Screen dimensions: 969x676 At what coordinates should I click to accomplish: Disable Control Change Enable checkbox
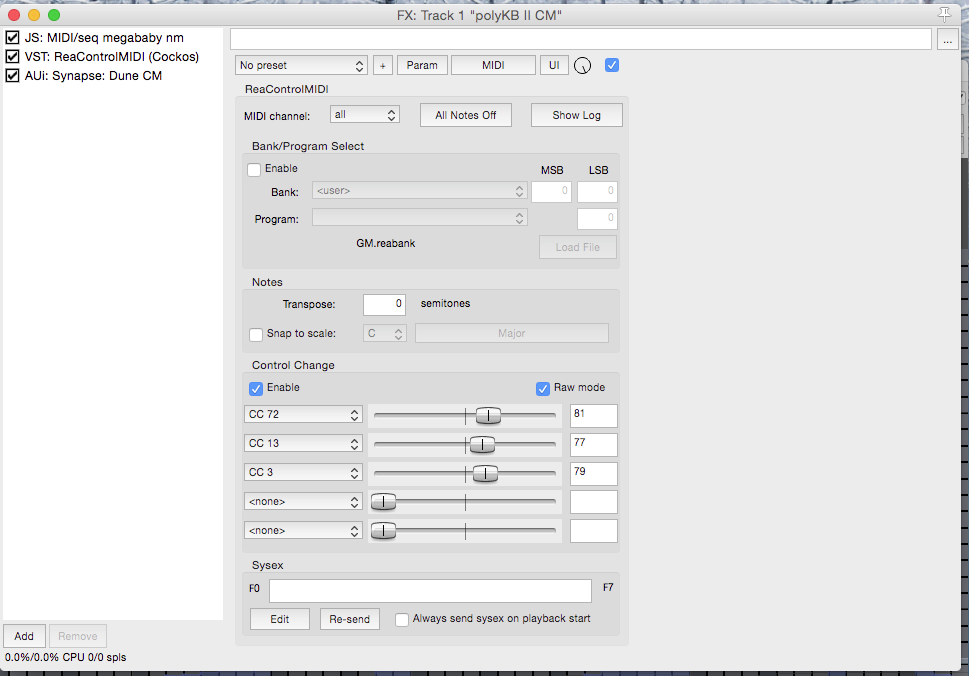point(256,389)
